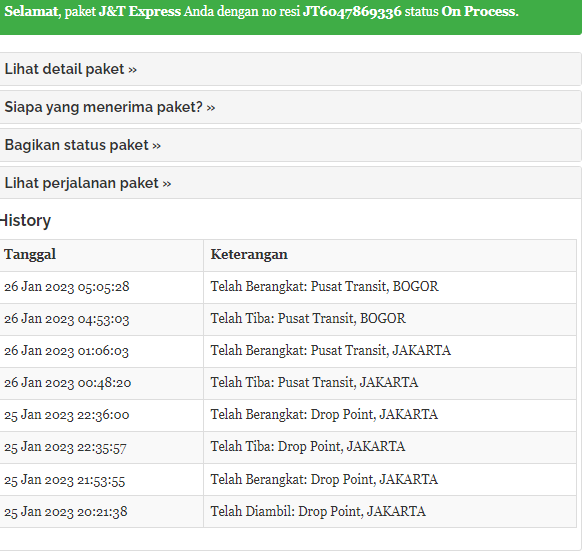Click the Tanggal column header
This screenshot has width=582, height=555.
[x=30, y=255]
